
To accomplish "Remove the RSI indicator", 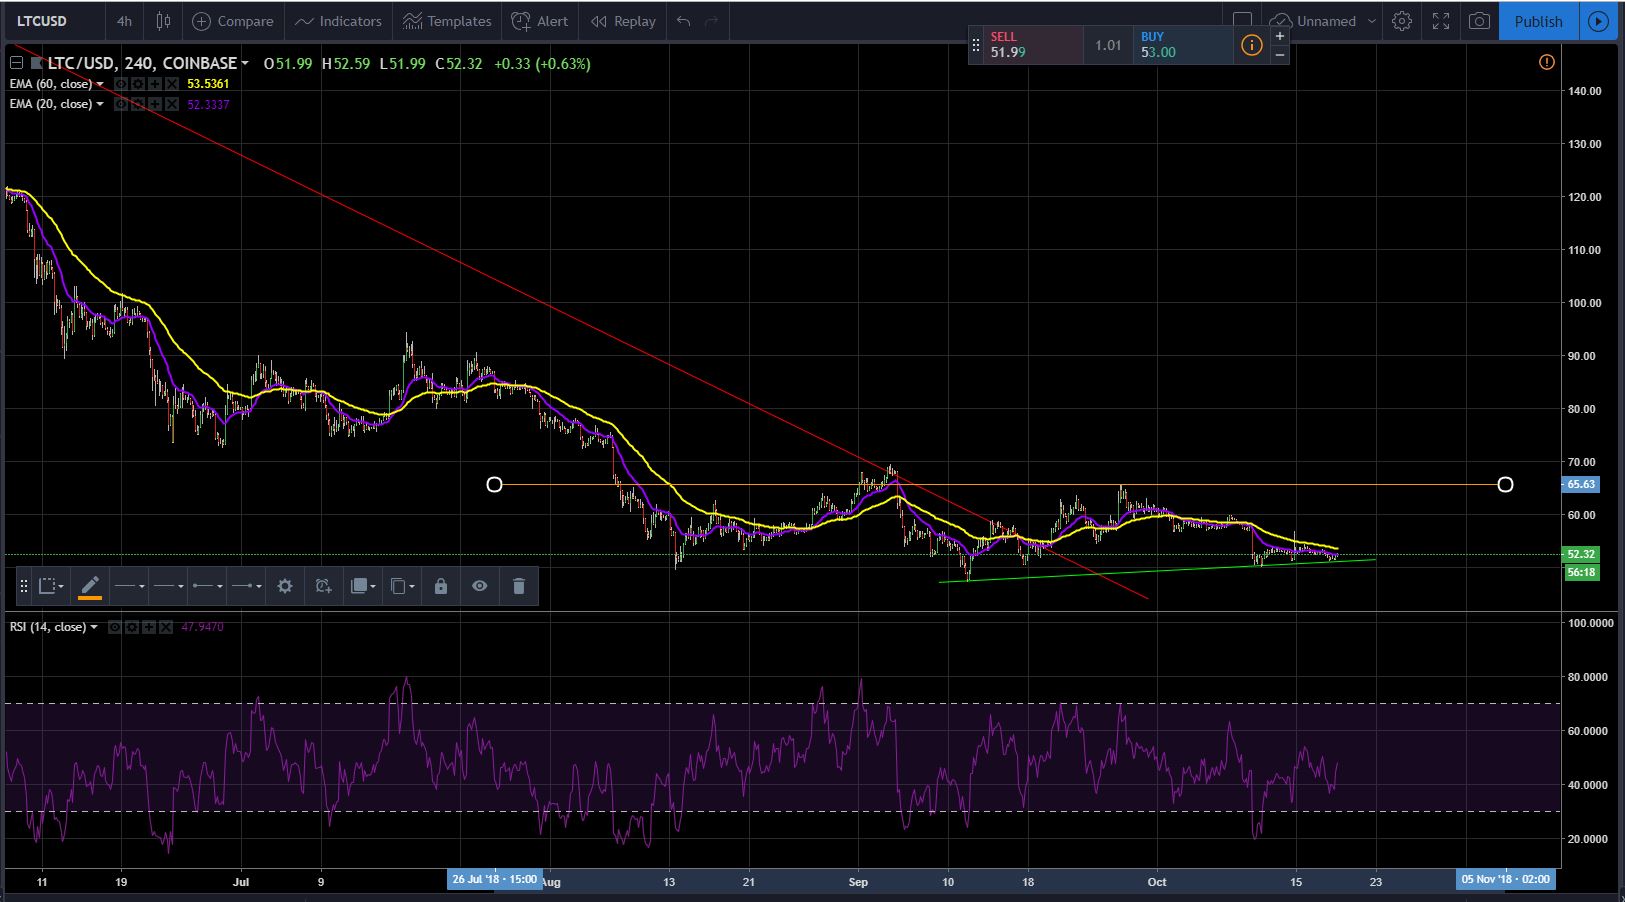I will [x=166, y=627].
